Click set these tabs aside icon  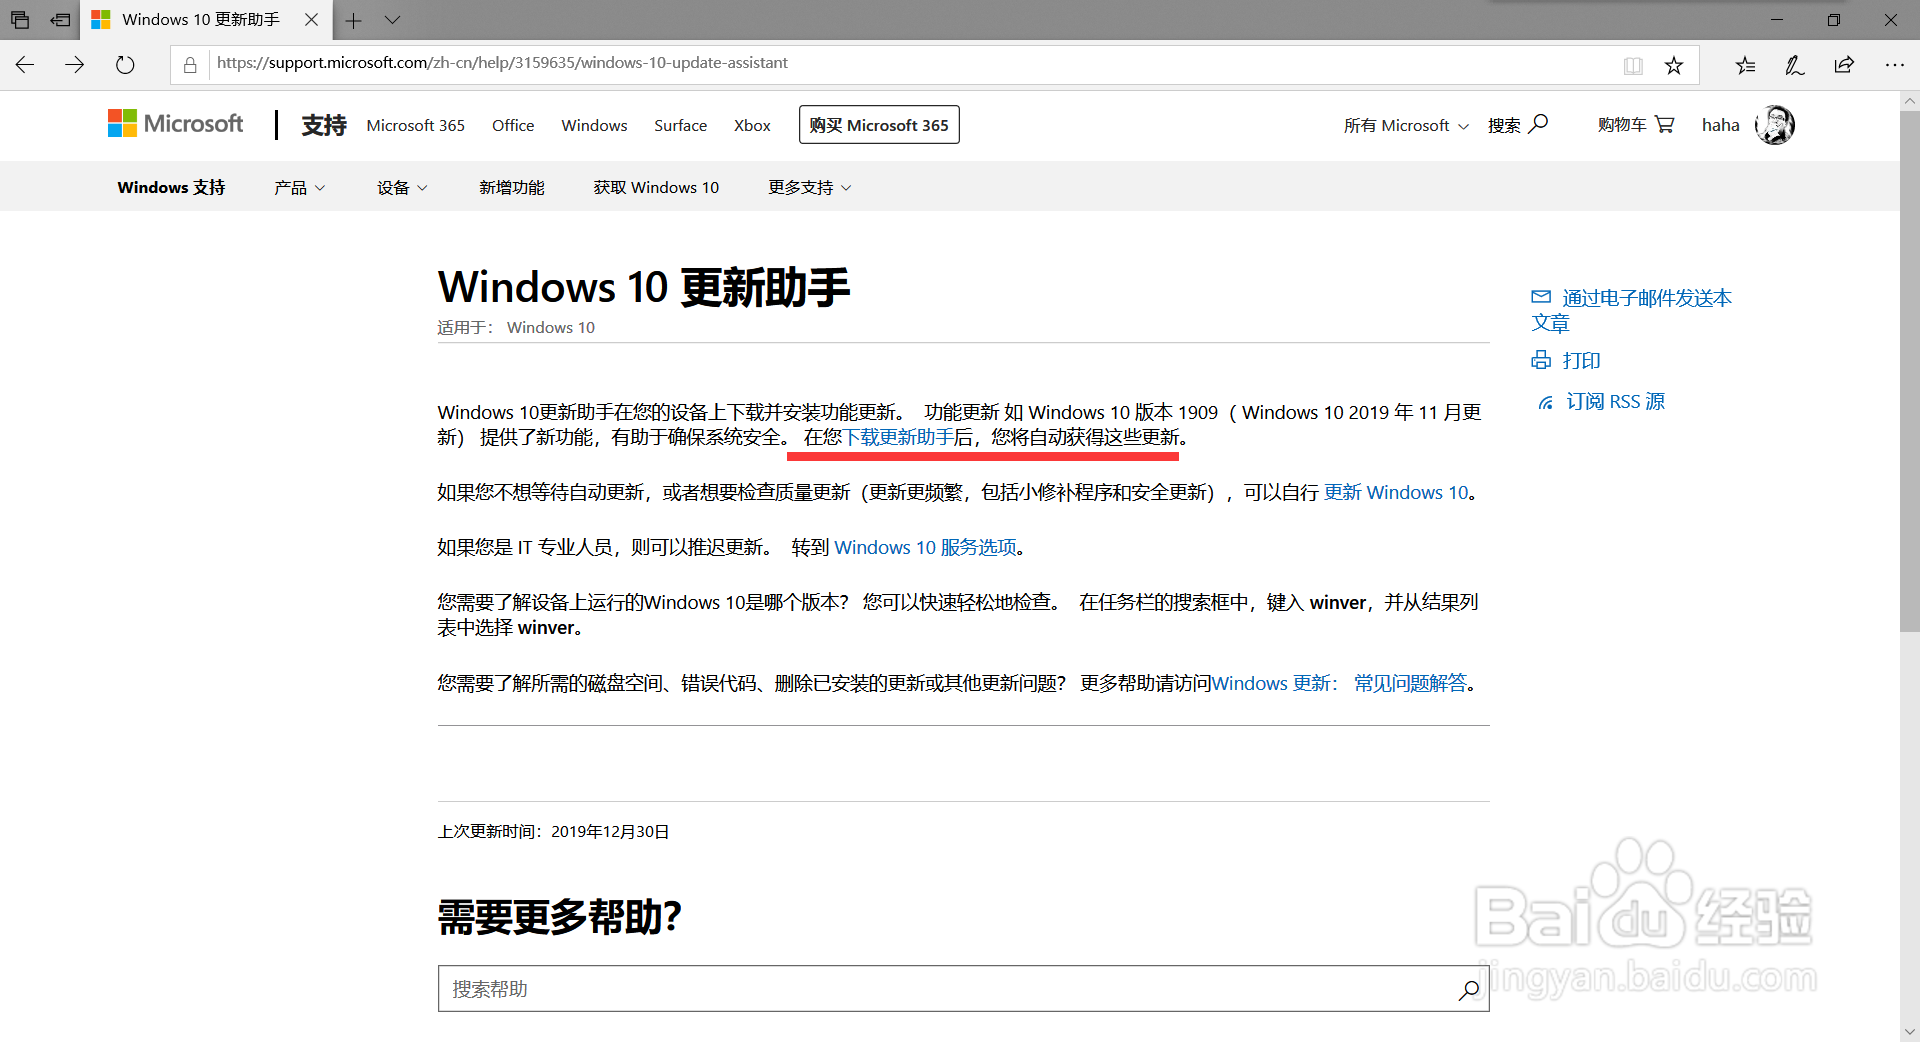61,20
